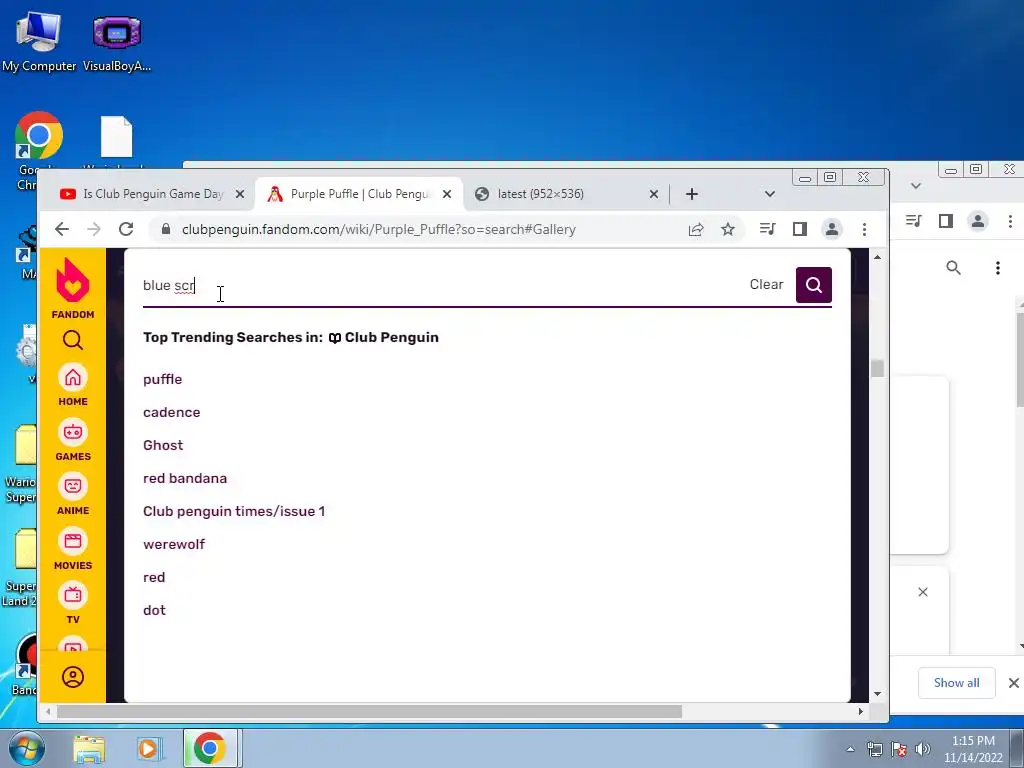Close the 'latest (952×536)' tab

[654, 194]
